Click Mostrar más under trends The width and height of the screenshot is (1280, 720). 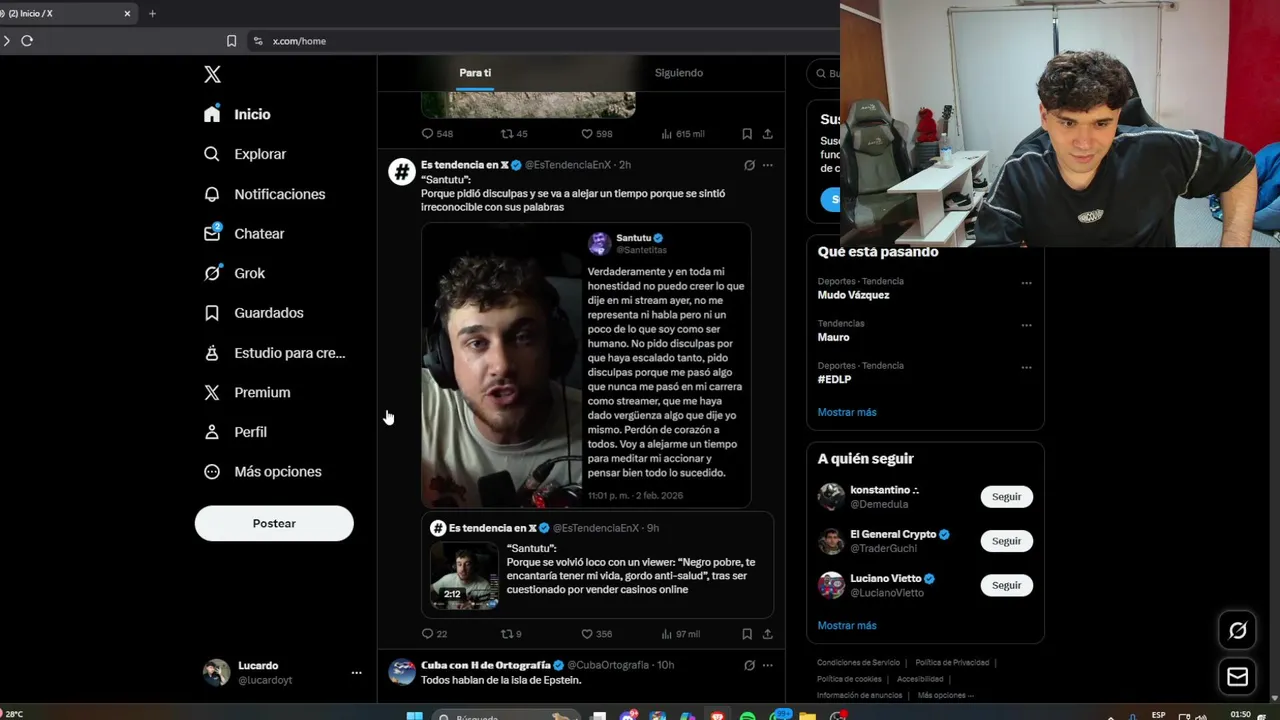pos(846,412)
